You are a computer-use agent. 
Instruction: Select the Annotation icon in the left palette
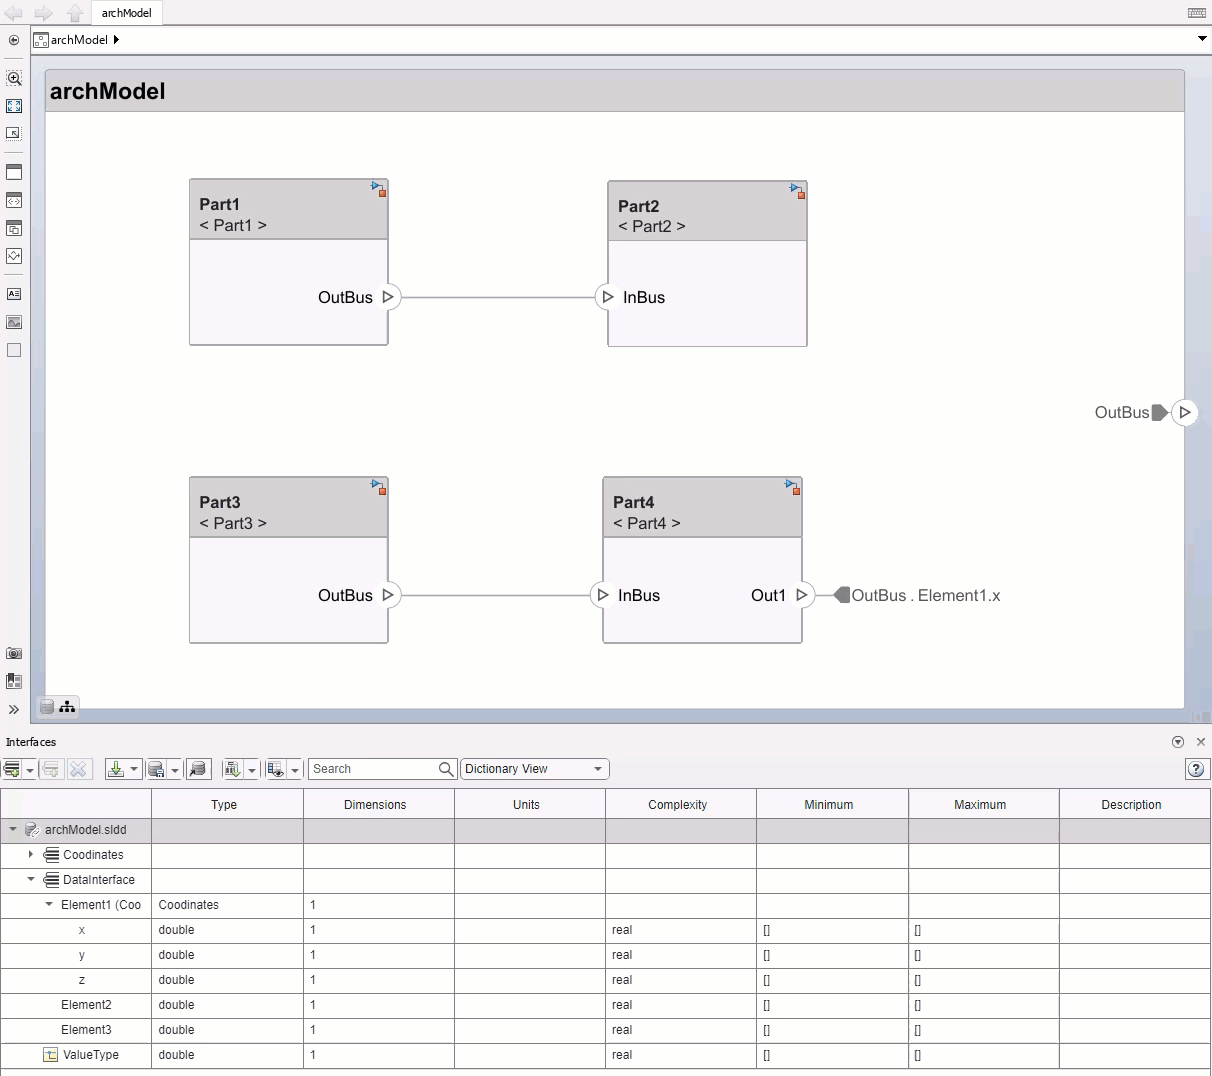(14, 294)
